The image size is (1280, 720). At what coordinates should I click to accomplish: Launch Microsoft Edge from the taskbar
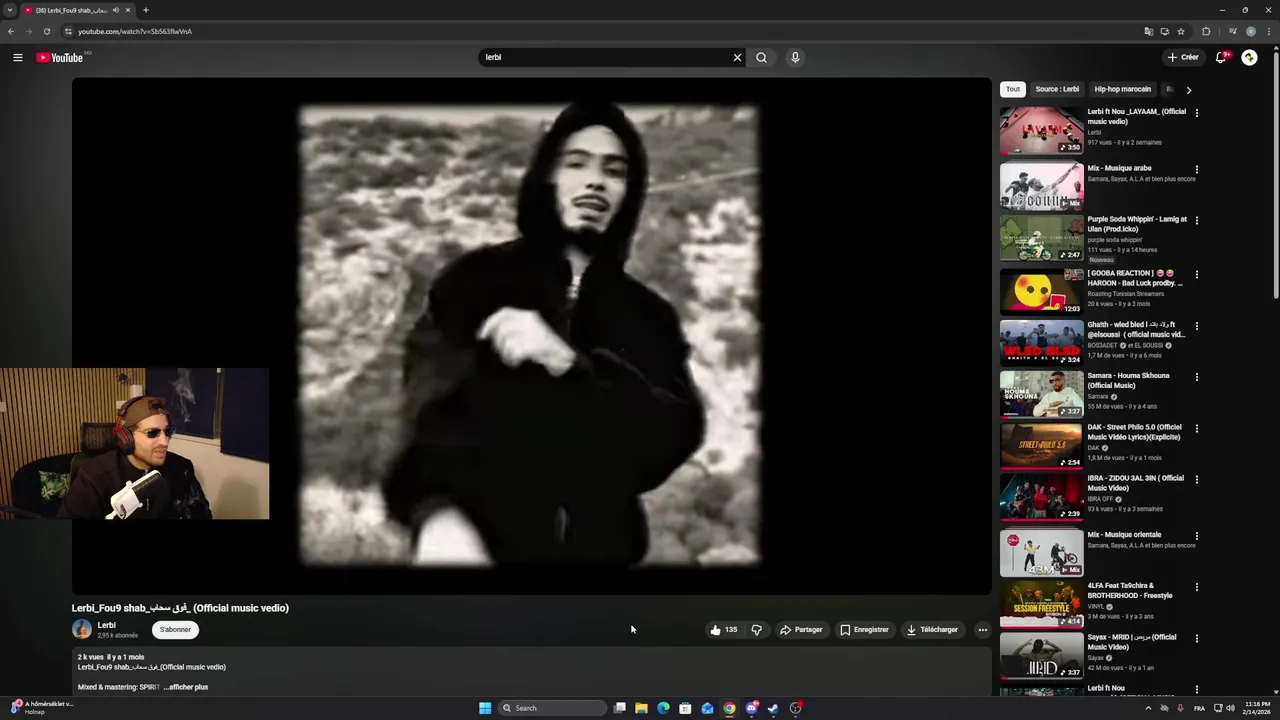point(663,708)
